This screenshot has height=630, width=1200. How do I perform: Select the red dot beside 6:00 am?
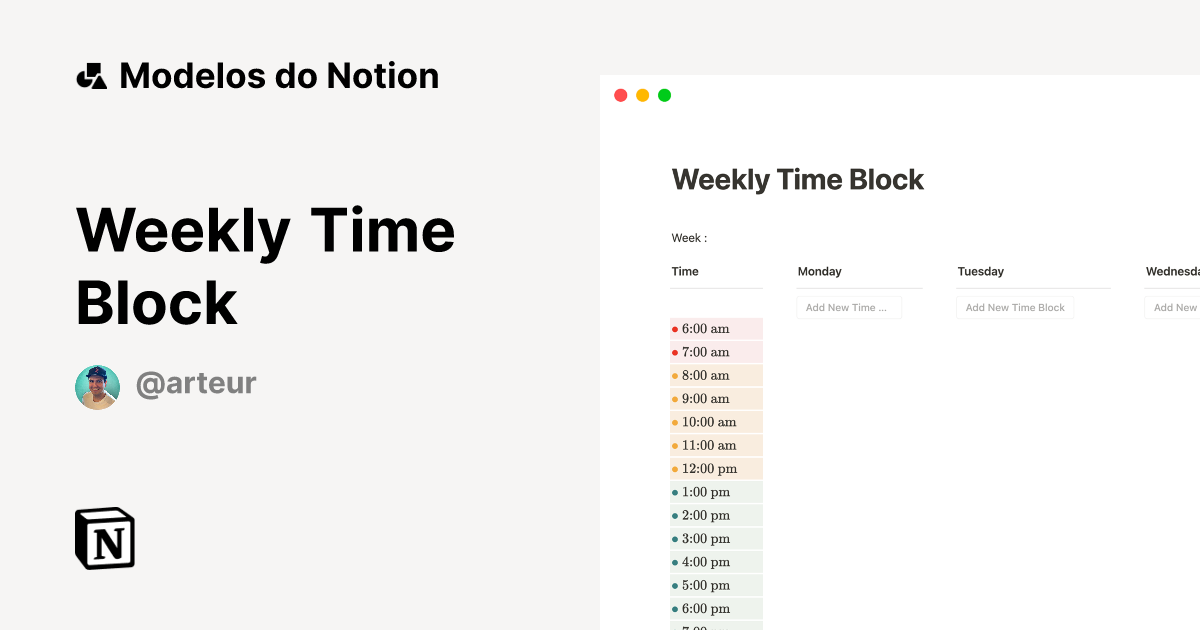click(x=676, y=328)
